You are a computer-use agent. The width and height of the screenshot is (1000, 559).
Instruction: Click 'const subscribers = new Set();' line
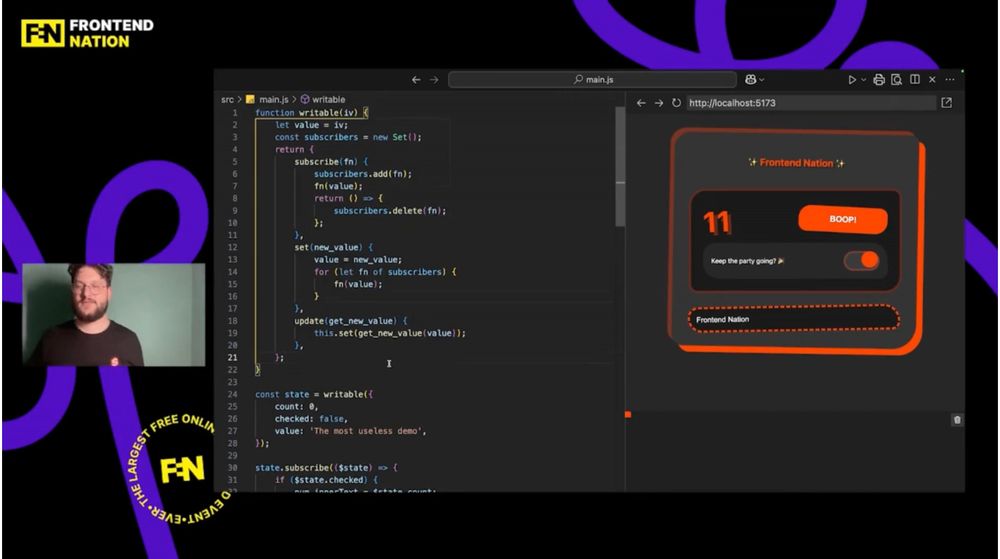pyautogui.click(x=348, y=137)
